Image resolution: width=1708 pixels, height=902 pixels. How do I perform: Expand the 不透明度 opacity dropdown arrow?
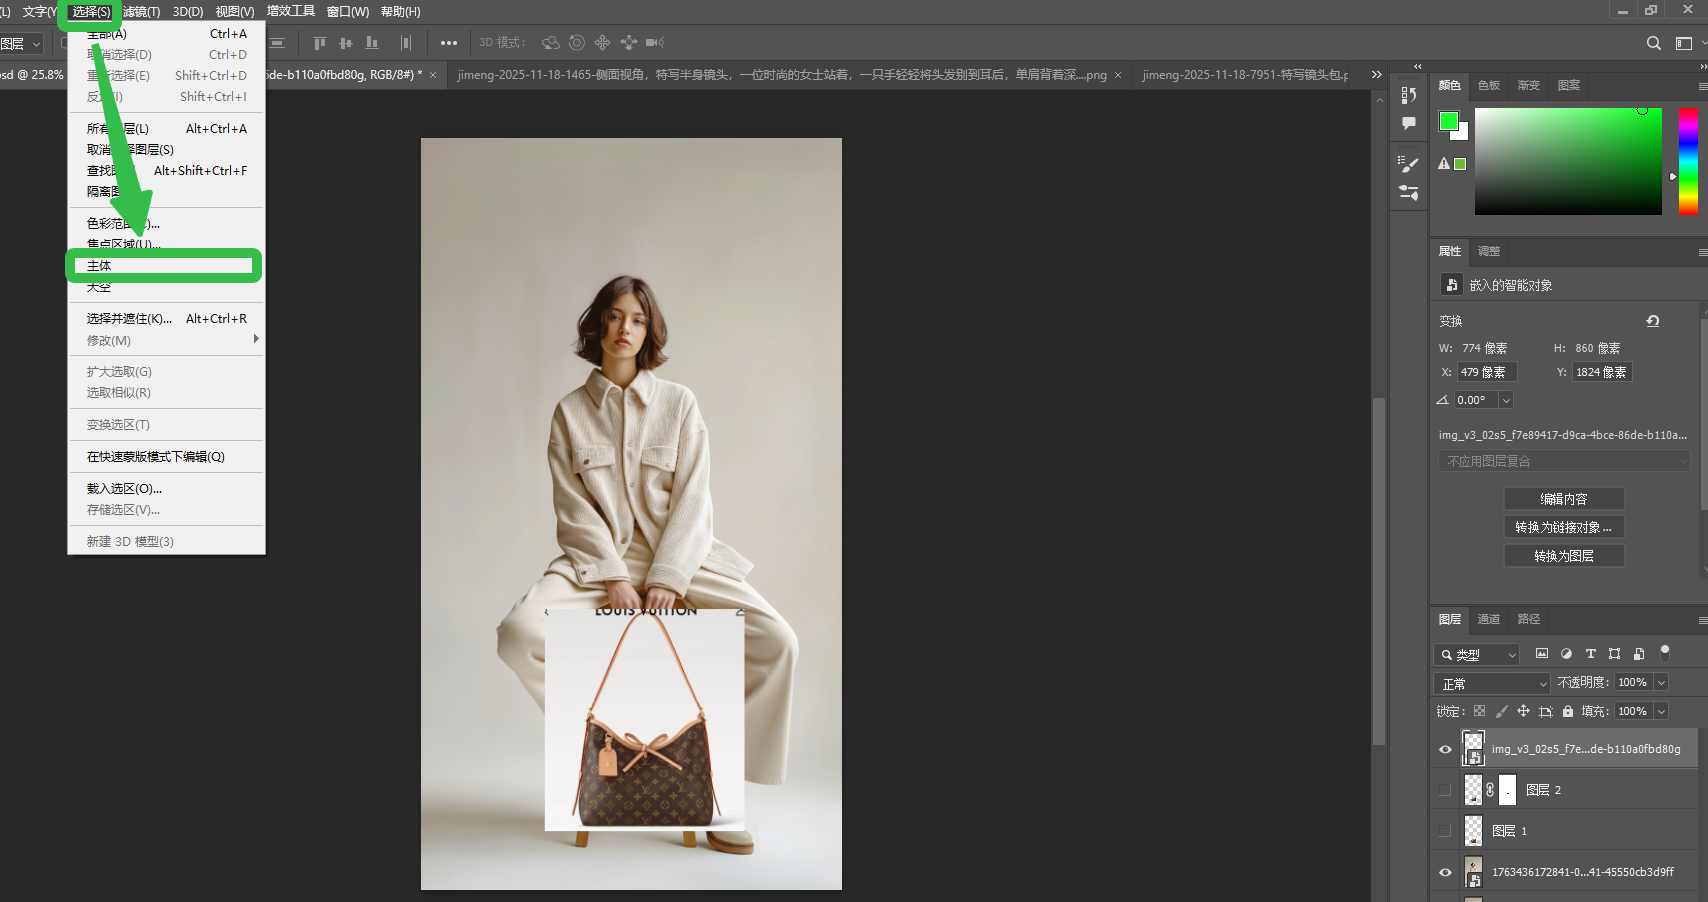point(1661,682)
